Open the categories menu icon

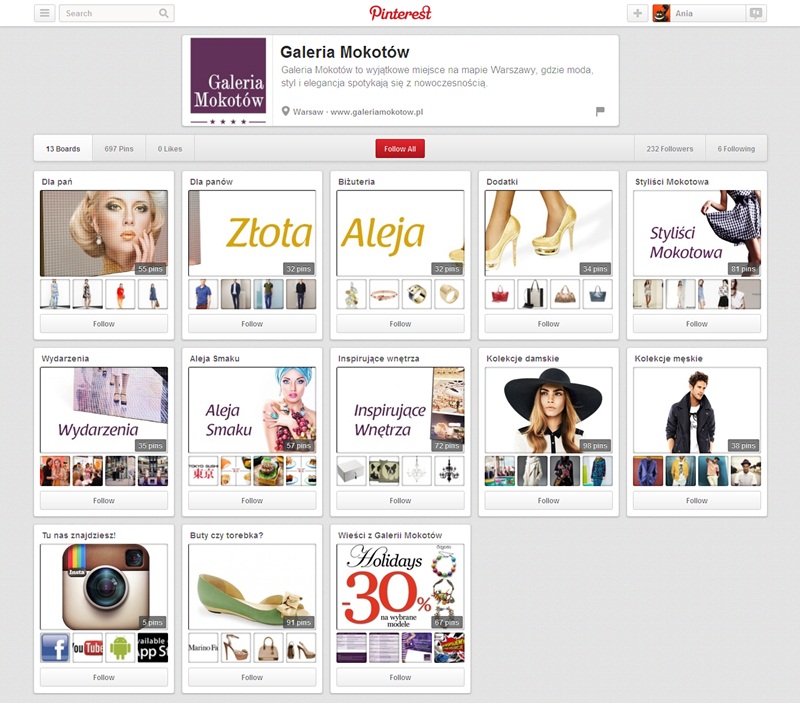click(45, 13)
